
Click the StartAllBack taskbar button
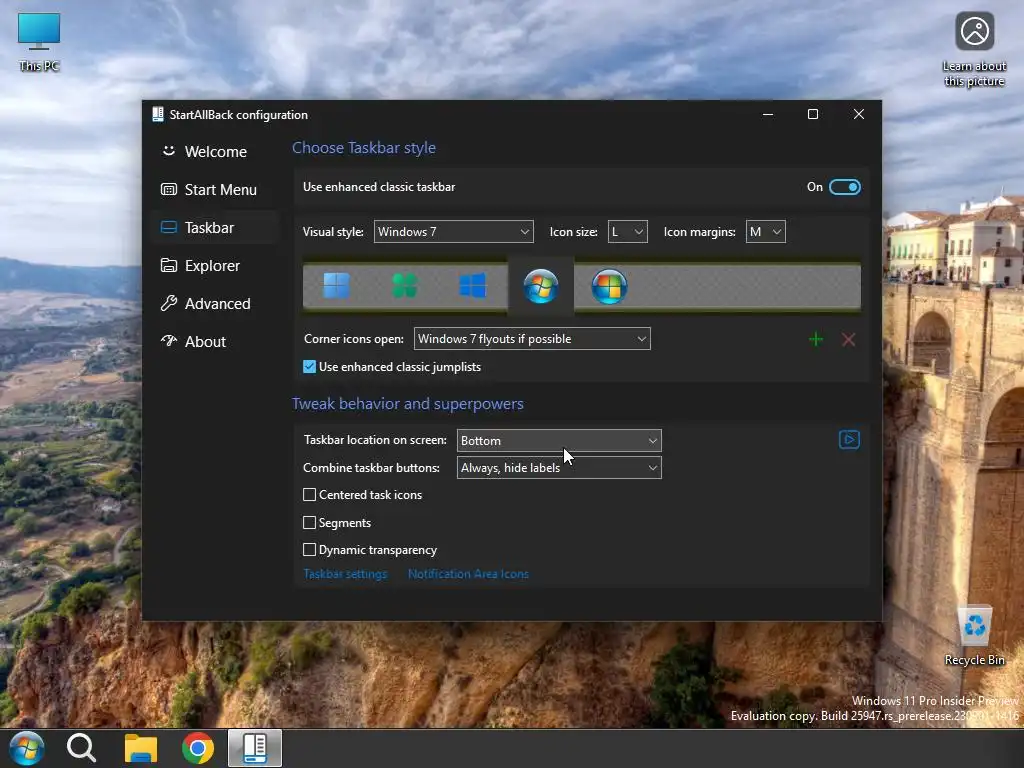[x=255, y=748]
